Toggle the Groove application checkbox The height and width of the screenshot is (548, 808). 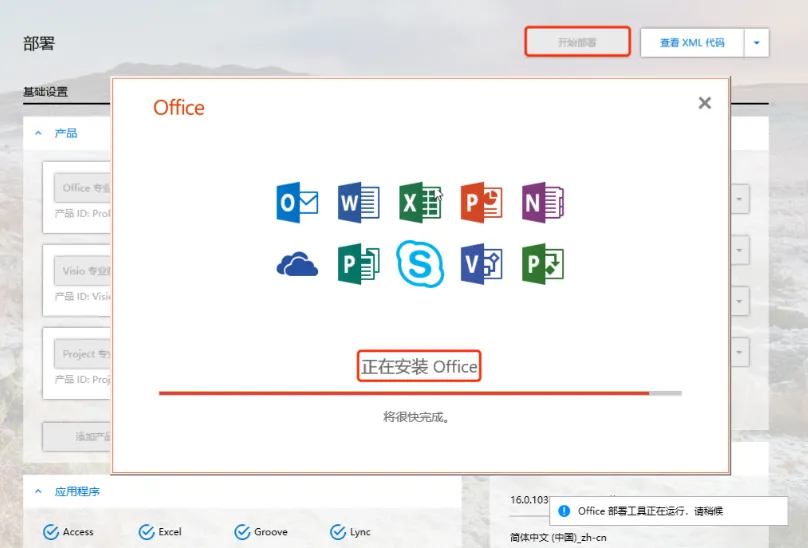[242, 532]
